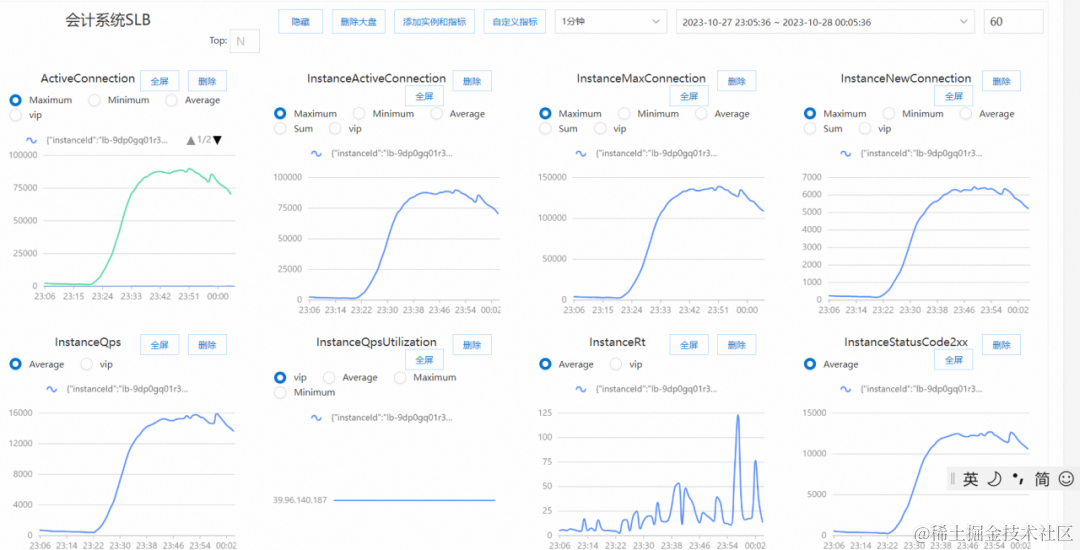1080x550 pixels.
Task: Select vip for InstanceQps
Action: click(87, 363)
